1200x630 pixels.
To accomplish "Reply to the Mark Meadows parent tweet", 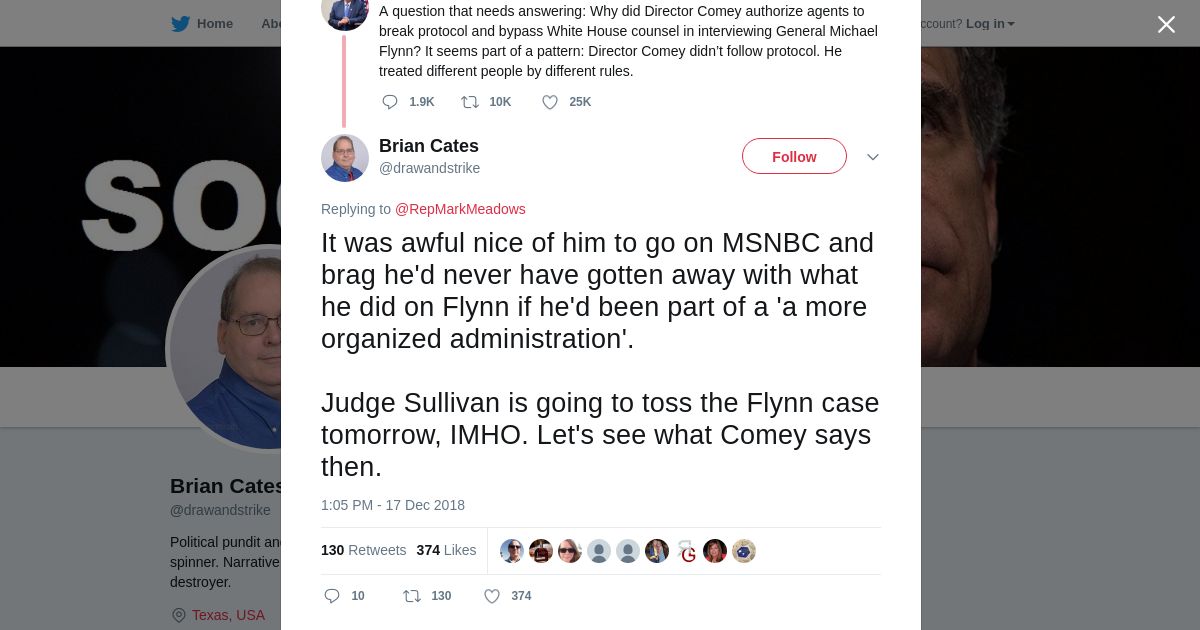I will point(390,102).
